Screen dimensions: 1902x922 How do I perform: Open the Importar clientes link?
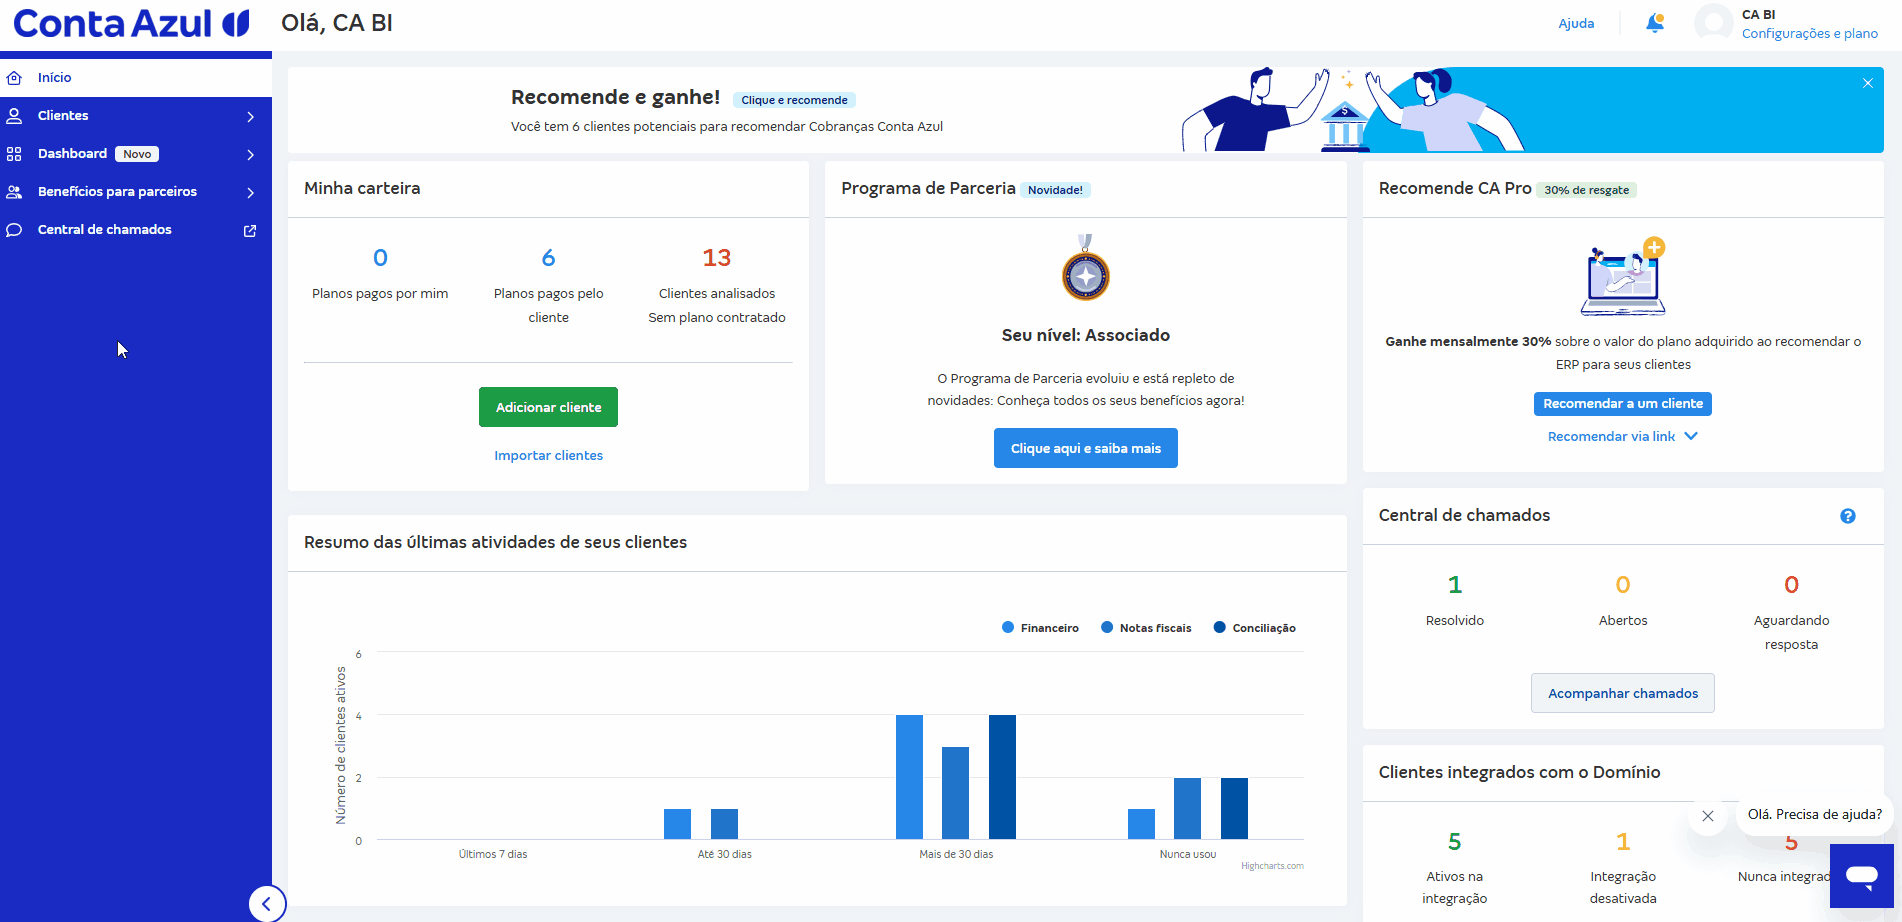click(x=548, y=455)
